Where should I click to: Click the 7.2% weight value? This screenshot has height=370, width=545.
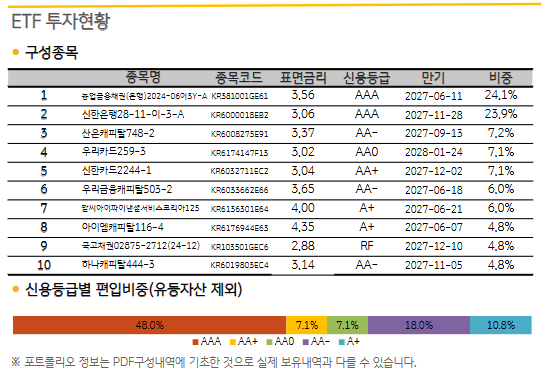click(501, 133)
